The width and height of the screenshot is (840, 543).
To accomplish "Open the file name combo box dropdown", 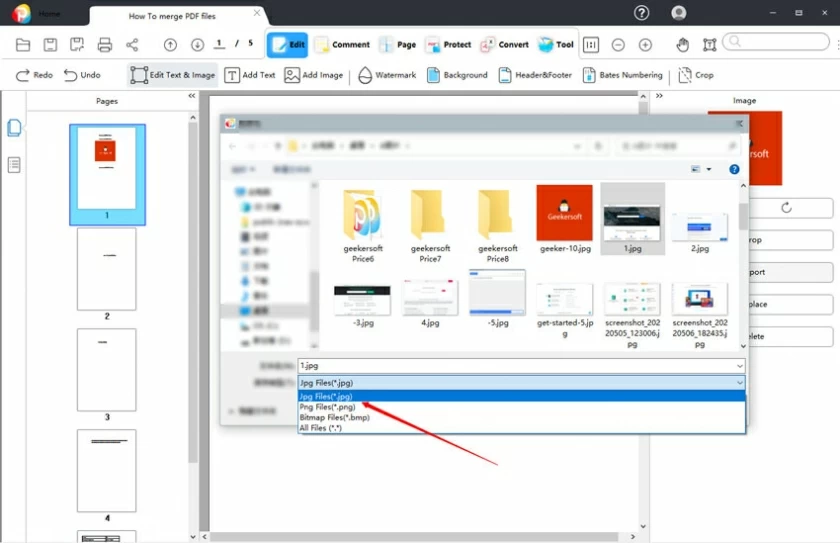I will (x=739, y=366).
